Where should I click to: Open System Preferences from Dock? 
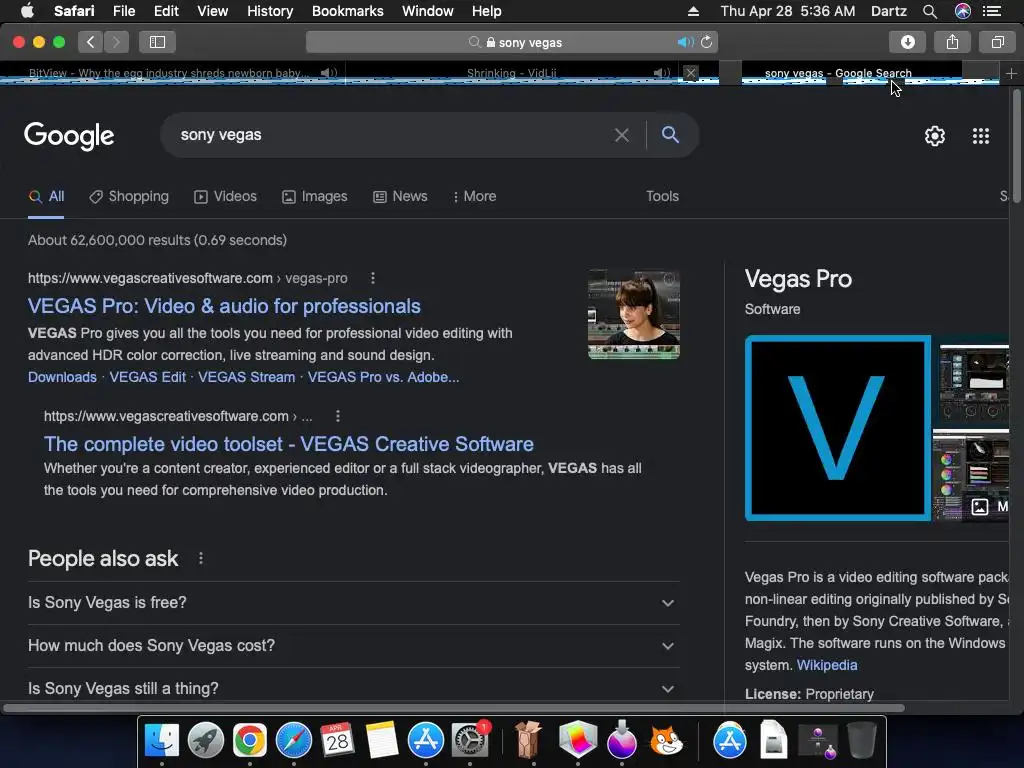[x=470, y=741]
